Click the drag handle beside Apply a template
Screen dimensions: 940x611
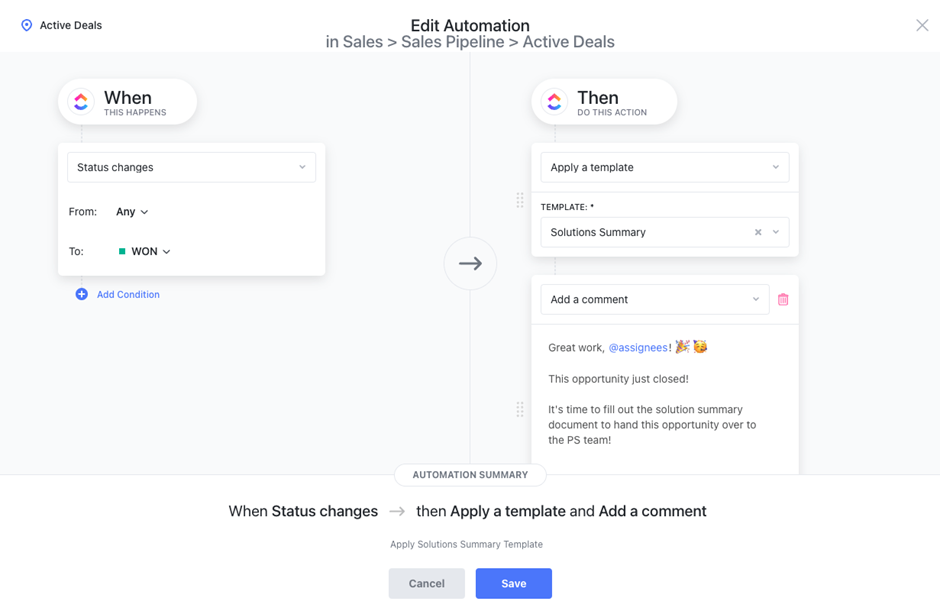(x=520, y=200)
